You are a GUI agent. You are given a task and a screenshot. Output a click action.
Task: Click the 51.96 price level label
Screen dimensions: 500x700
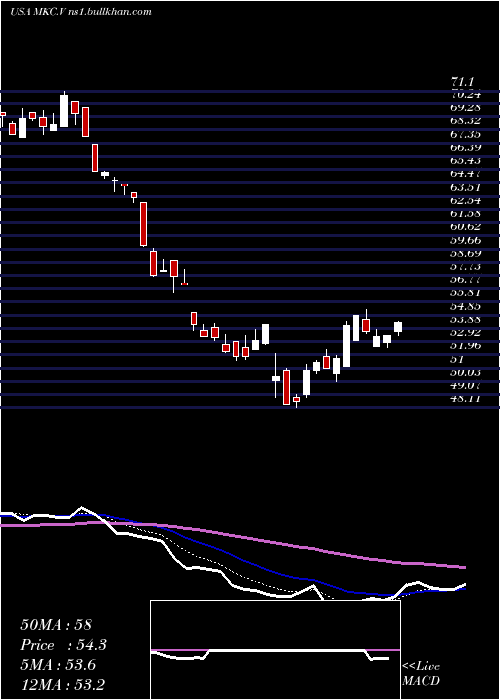(466, 345)
